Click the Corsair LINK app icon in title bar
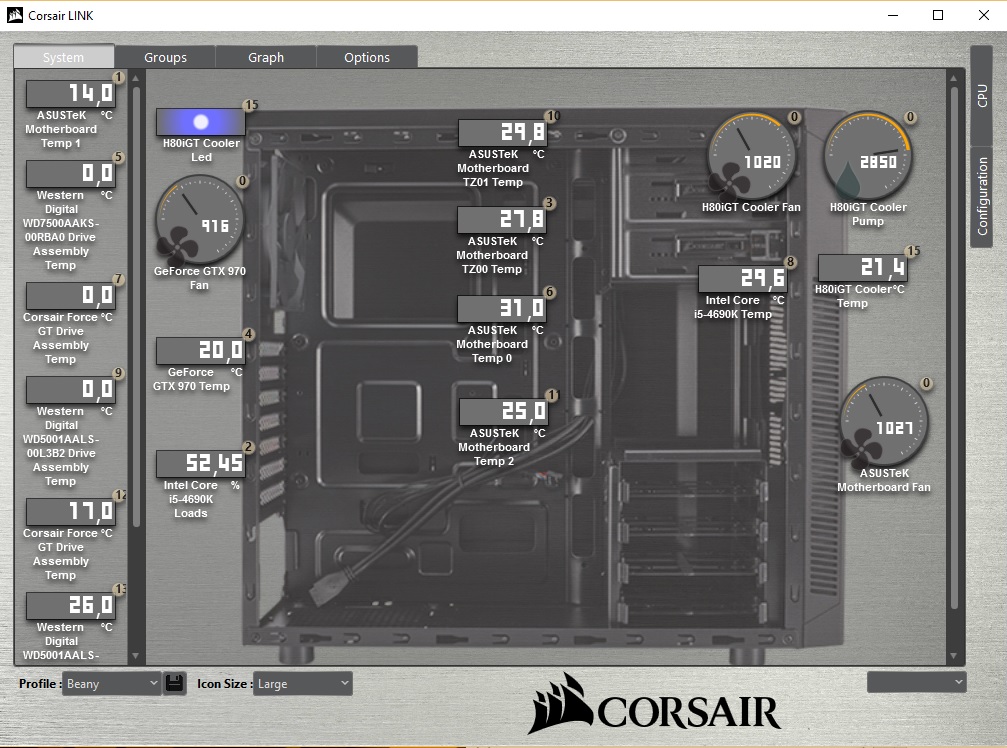 15,15
